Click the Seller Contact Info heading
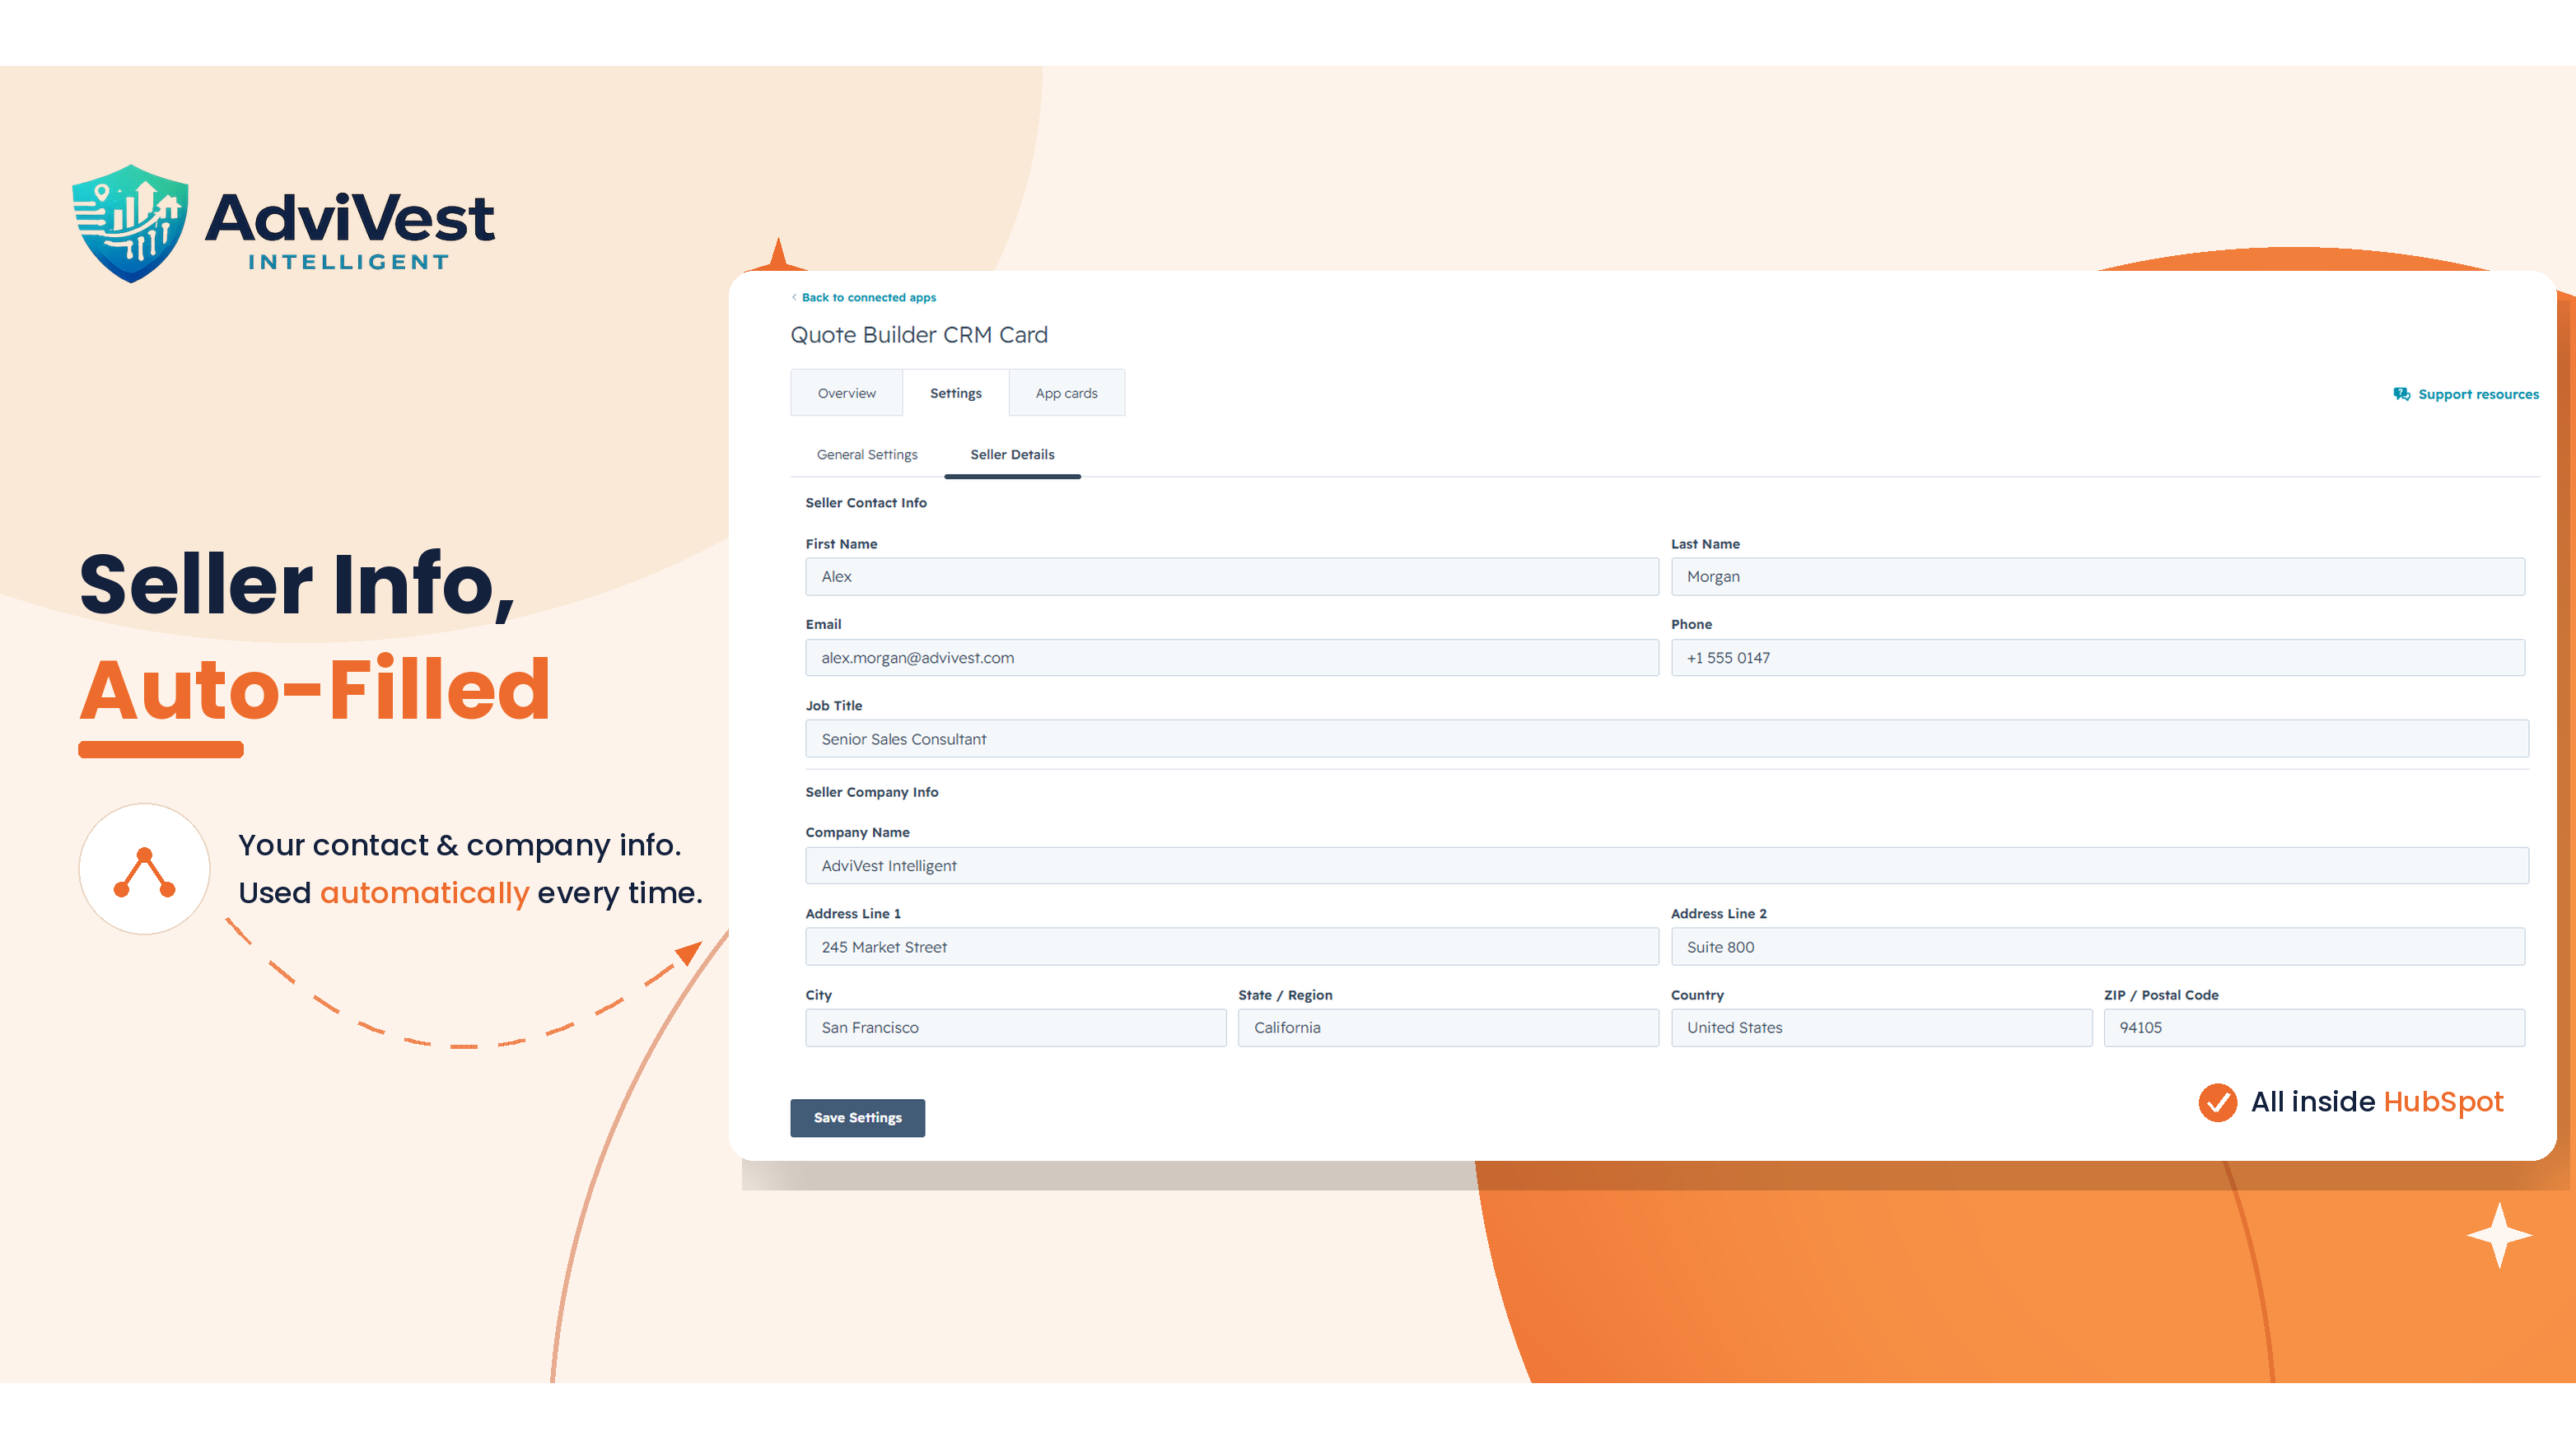Screen dimensions: 2576x1449 pyautogui.click(x=866, y=503)
